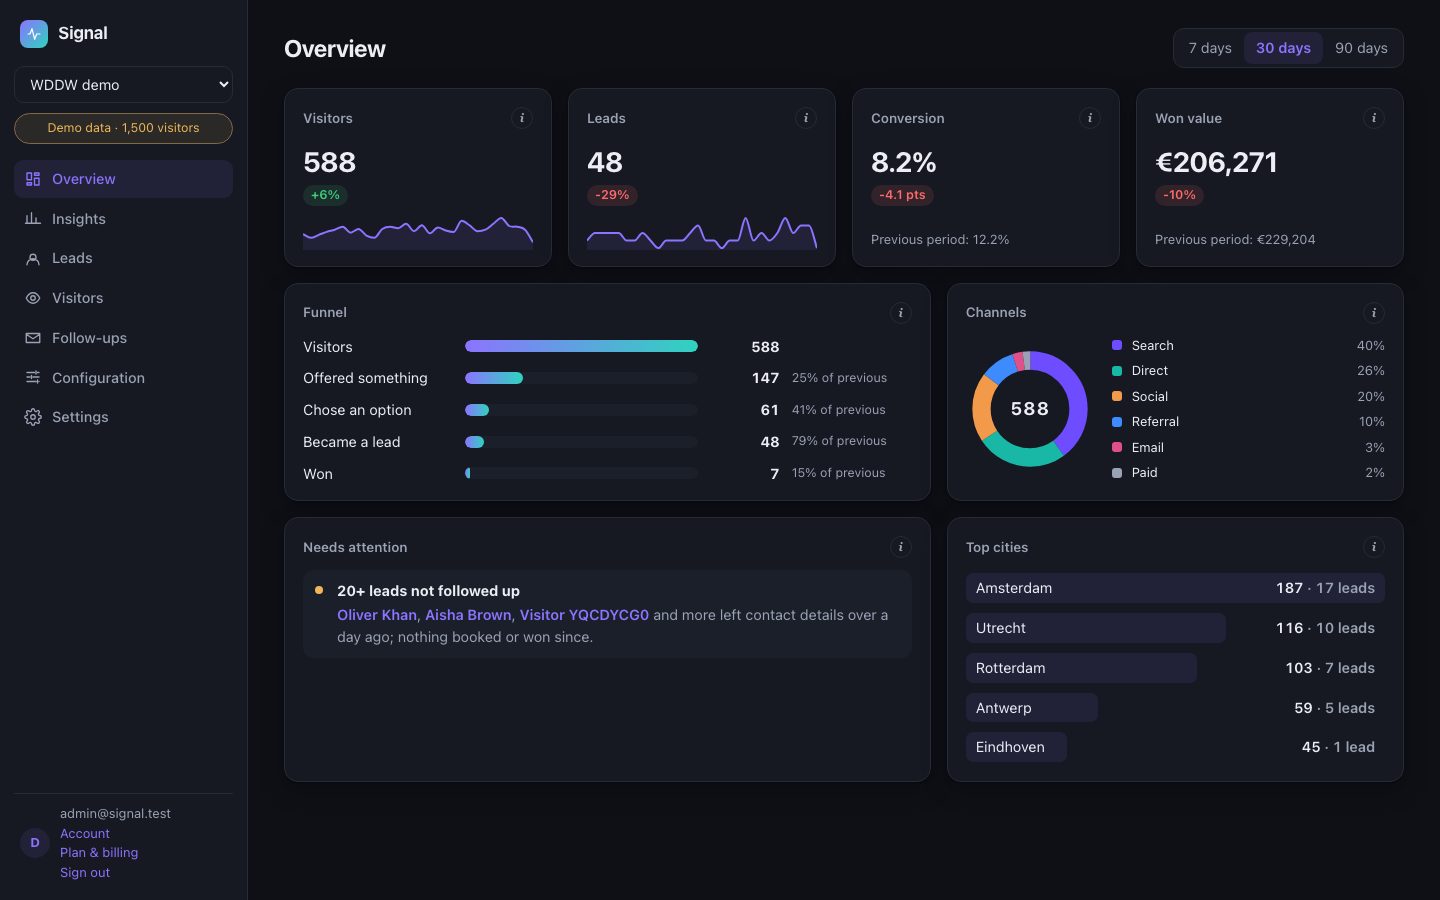
Task: Click the +6% visitors change badge
Action: [326, 195]
